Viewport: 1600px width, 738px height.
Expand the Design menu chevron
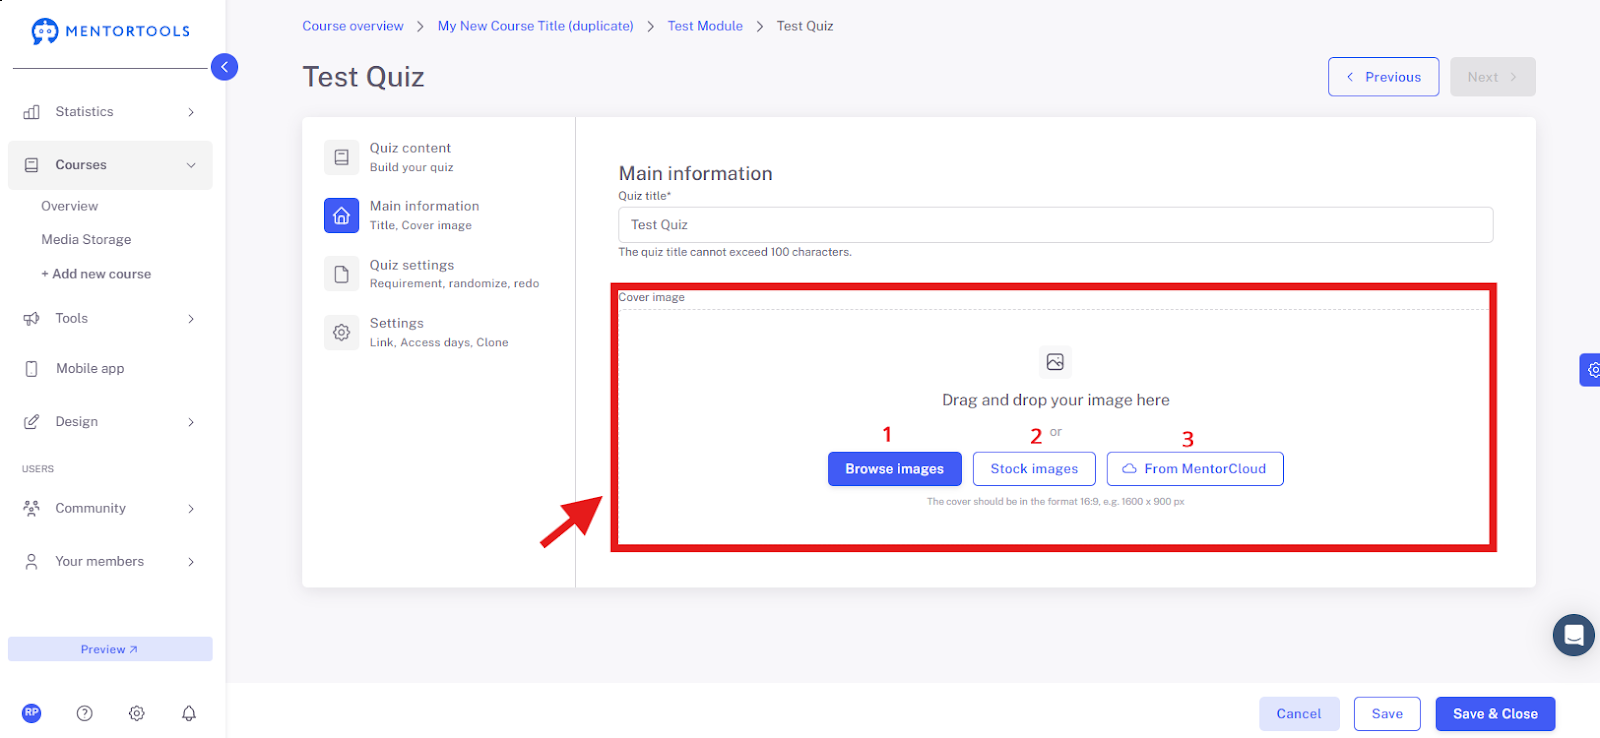click(191, 422)
